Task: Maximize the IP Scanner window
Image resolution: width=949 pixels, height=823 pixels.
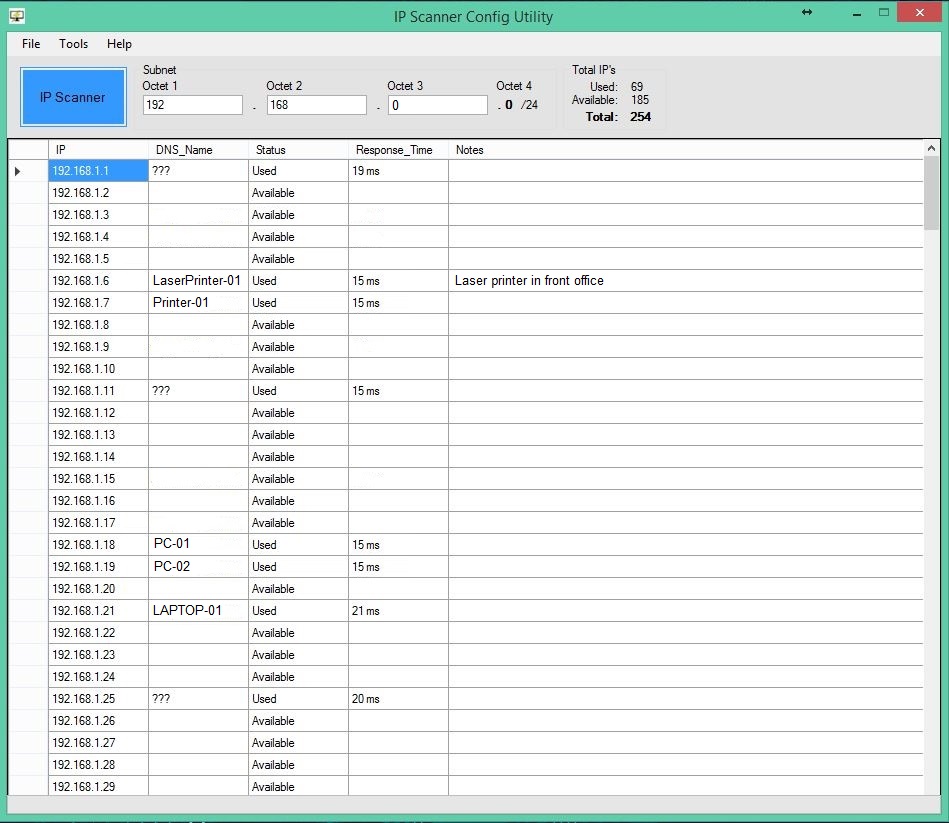Action: (x=884, y=13)
